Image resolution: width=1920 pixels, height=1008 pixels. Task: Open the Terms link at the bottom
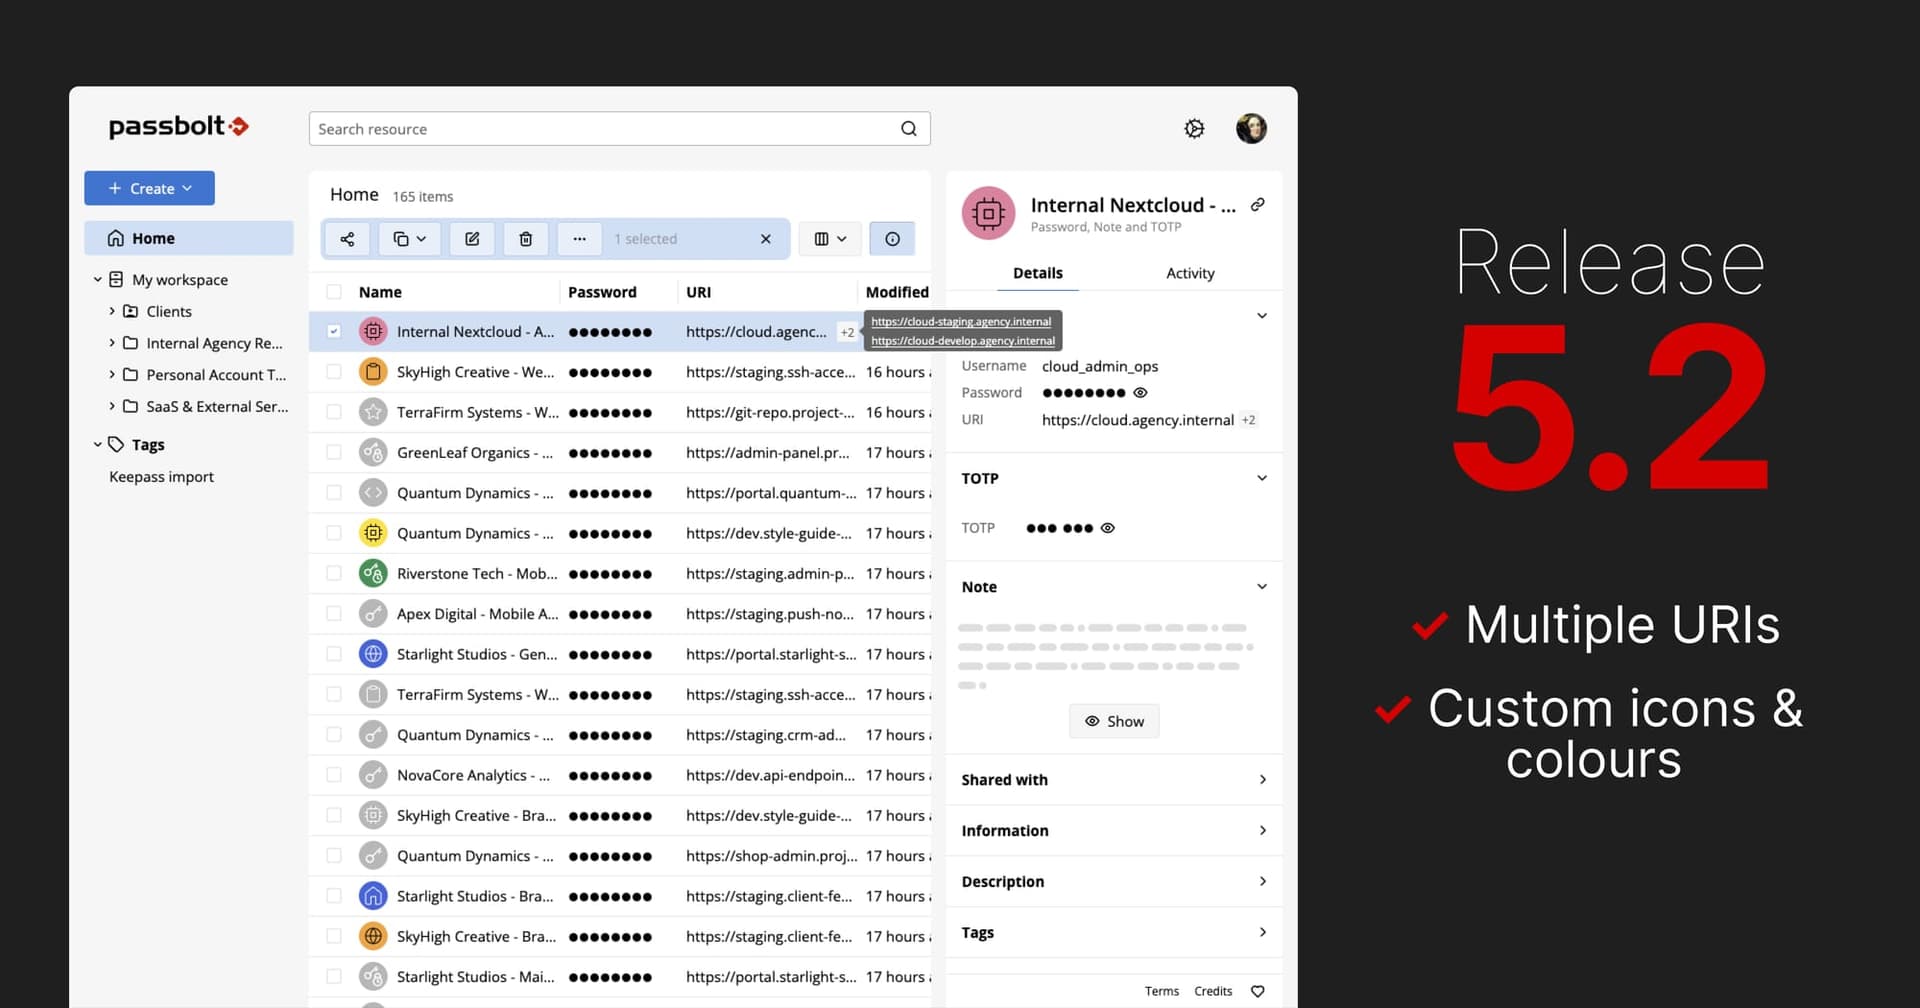click(1161, 991)
